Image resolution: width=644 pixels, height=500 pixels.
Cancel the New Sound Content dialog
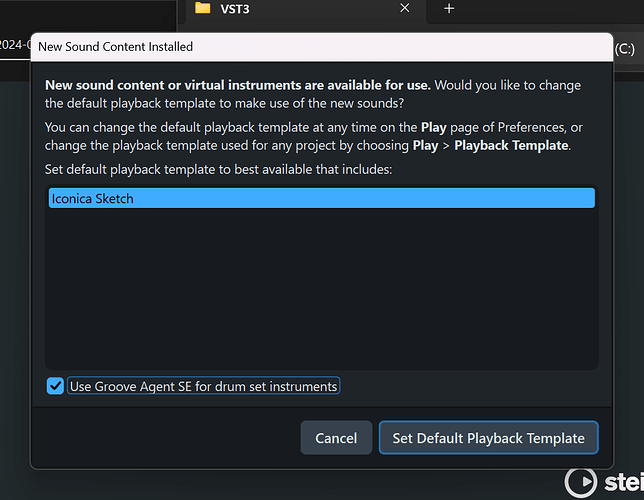[336, 438]
